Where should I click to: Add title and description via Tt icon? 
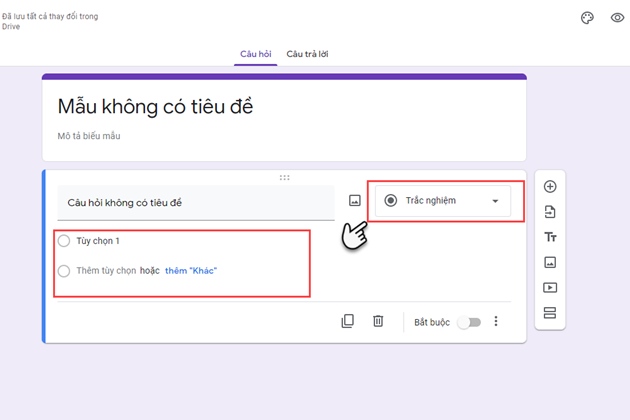pyautogui.click(x=550, y=237)
